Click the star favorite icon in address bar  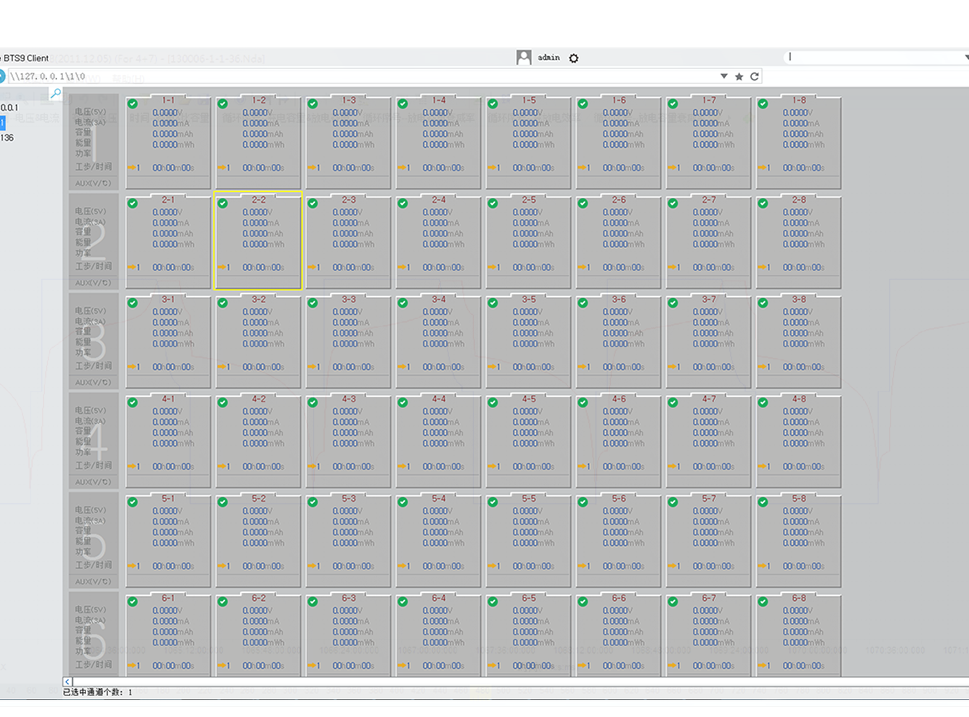click(x=739, y=76)
